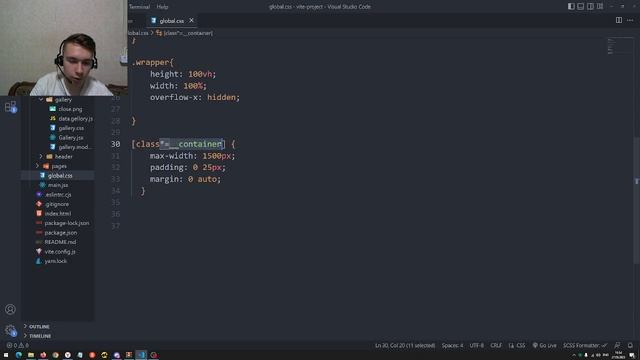Open the Windows Start menu
Viewport: 640px width, 360px height.
click(x=6, y=355)
